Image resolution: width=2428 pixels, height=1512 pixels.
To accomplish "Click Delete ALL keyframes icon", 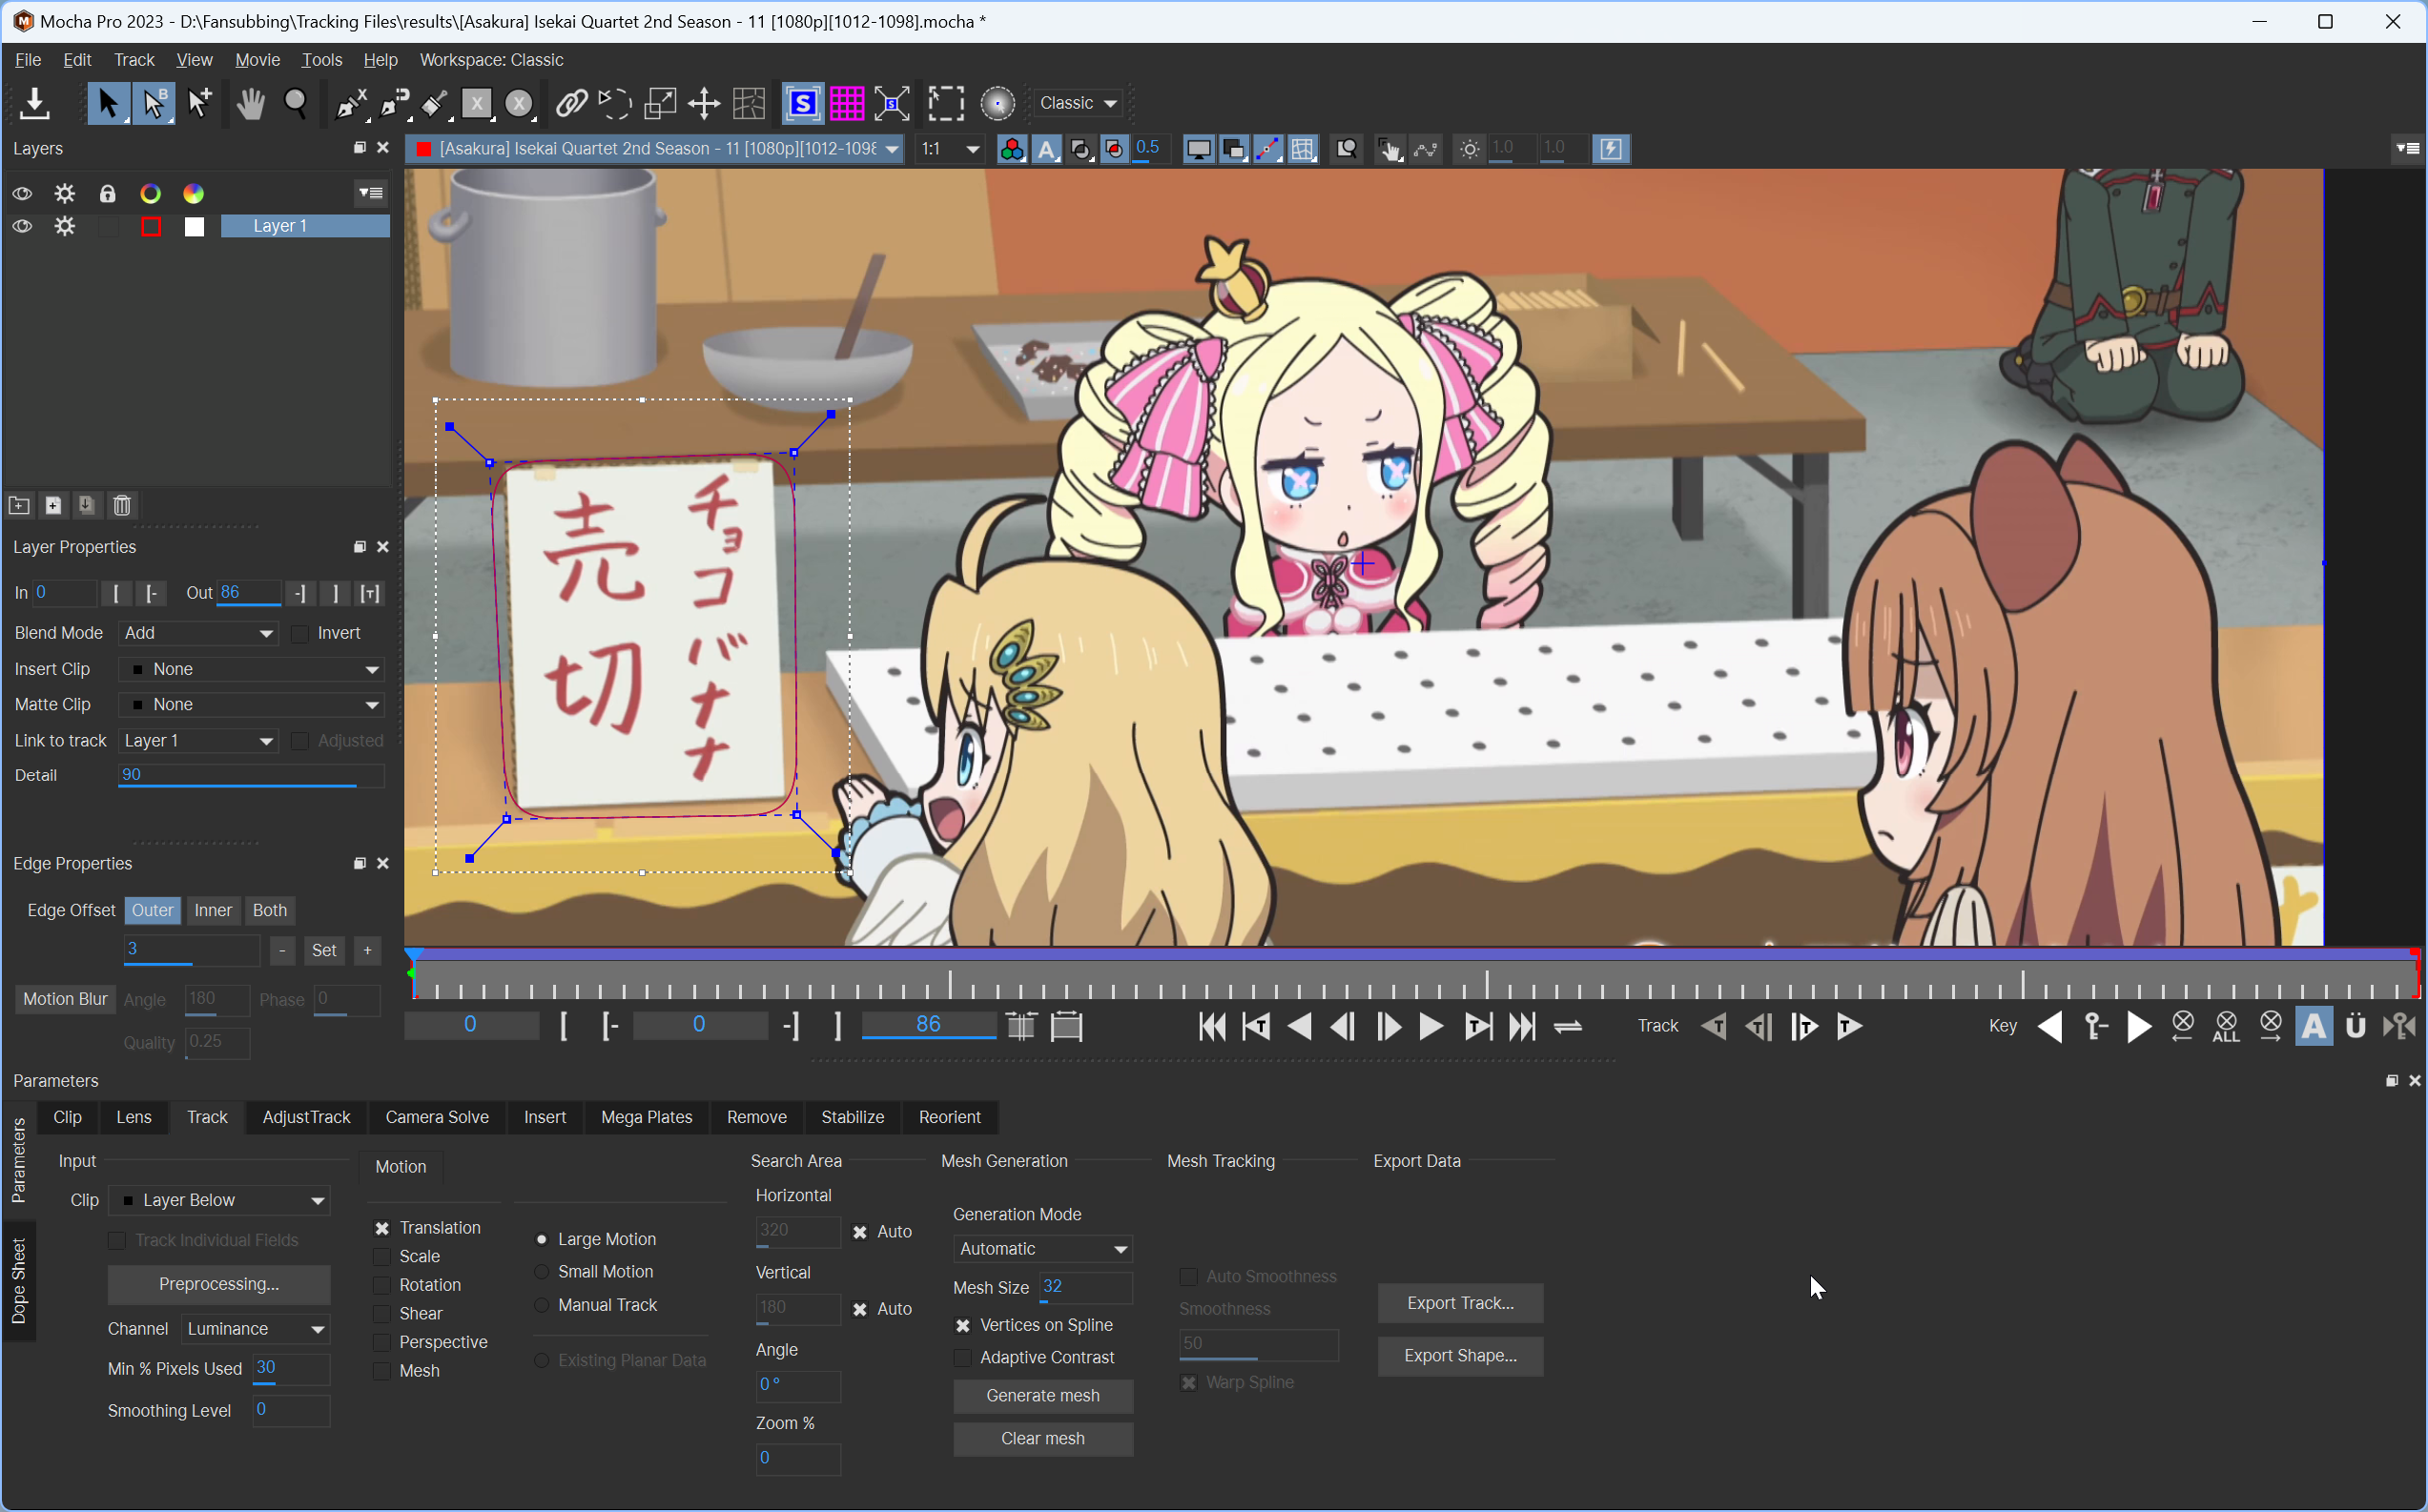I will (2226, 1027).
